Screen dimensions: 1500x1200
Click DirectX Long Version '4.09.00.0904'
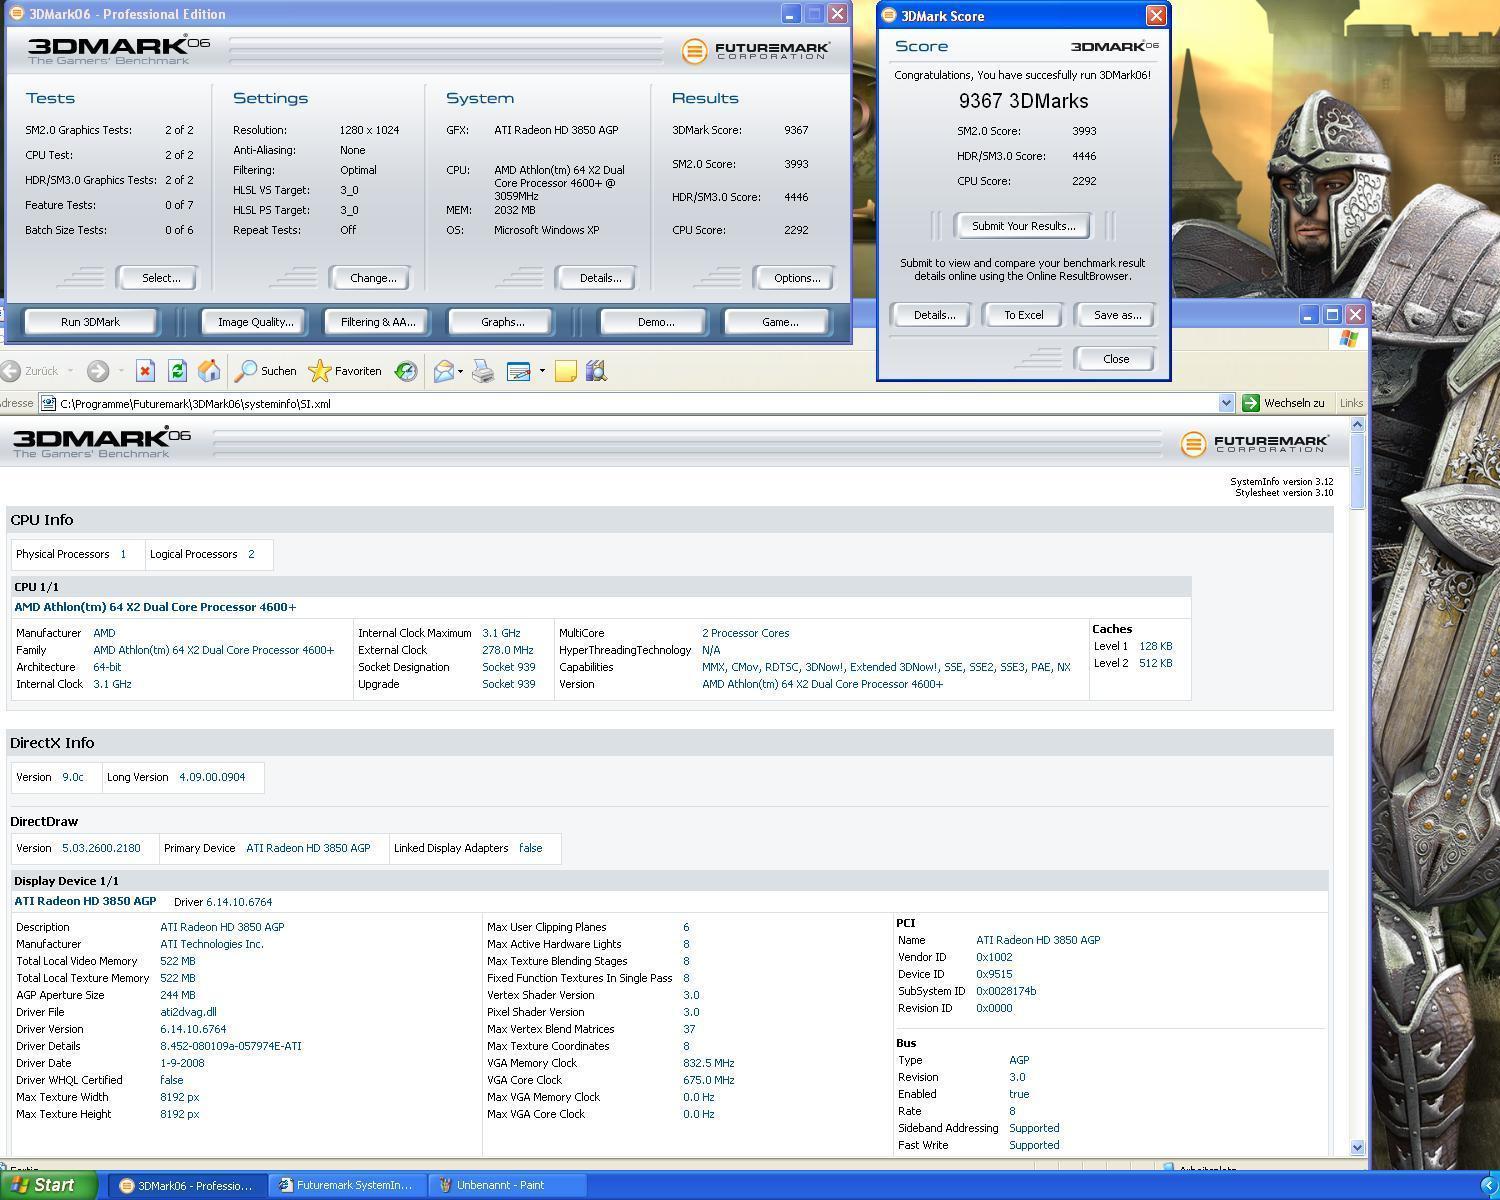pyautogui.click(x=212, y=777)
